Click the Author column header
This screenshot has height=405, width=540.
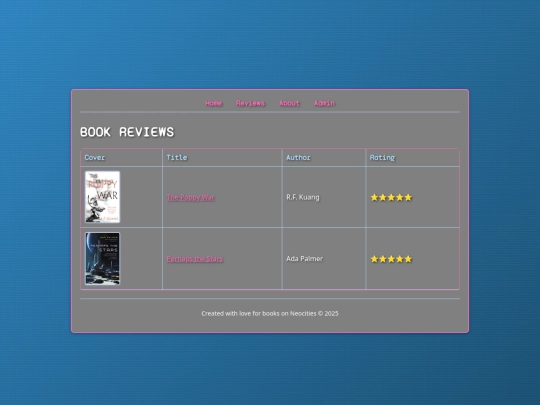click(x=324, y=158)
